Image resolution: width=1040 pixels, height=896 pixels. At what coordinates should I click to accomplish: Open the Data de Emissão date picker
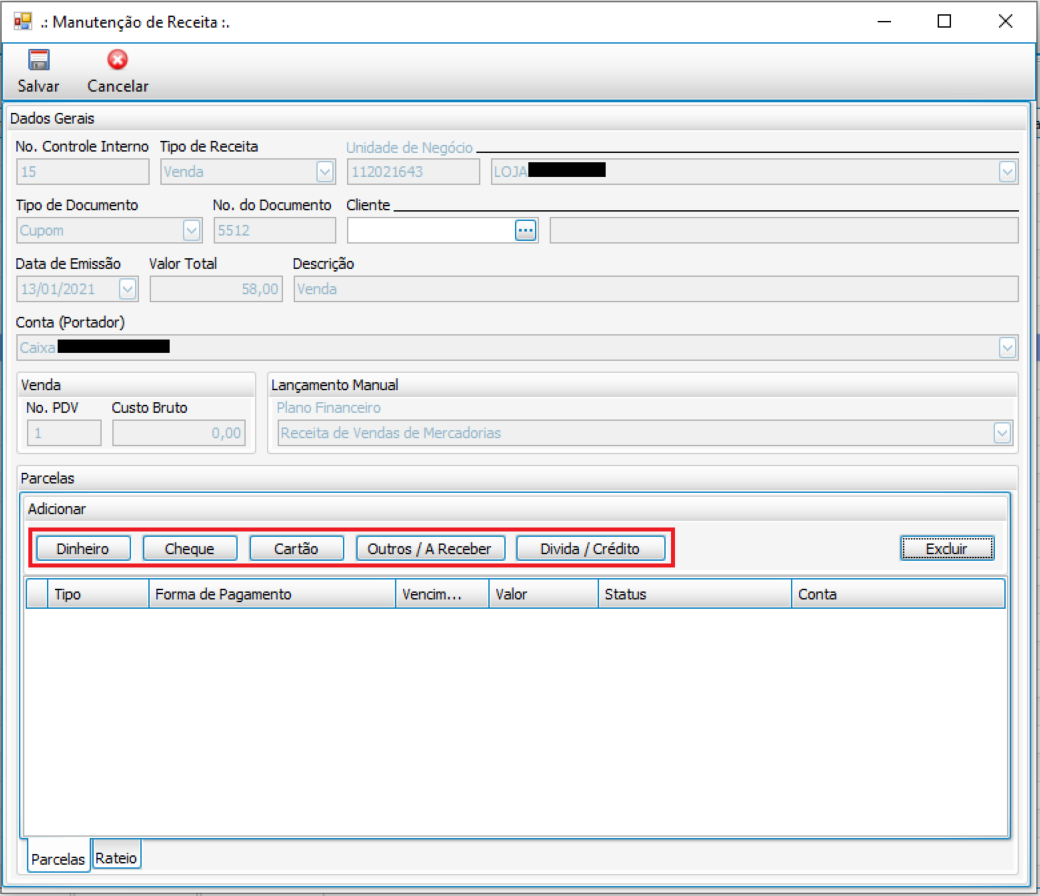tap(127, 289)
